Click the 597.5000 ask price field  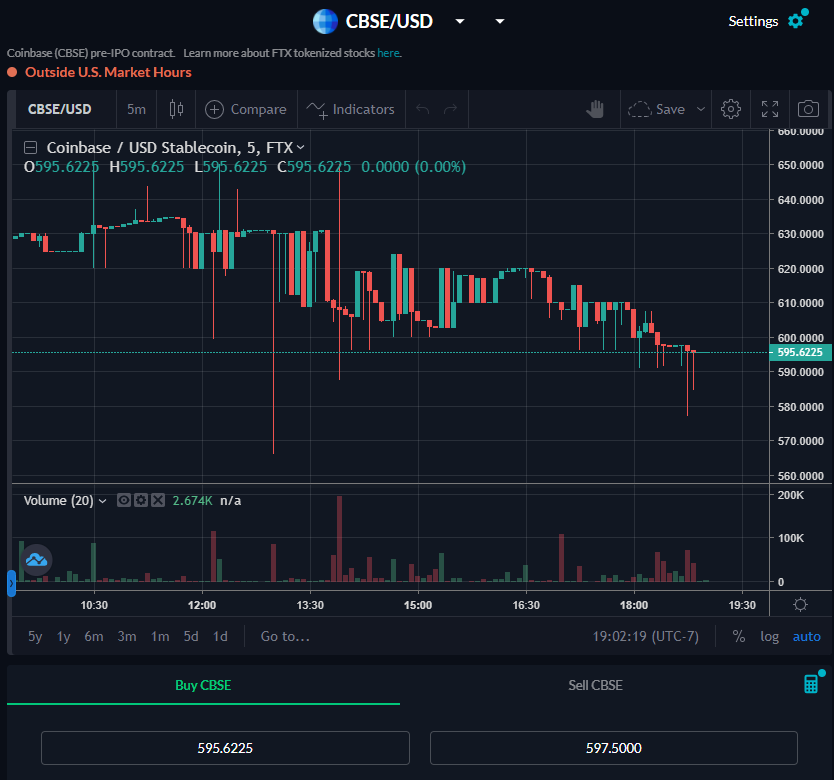tap(613, 748)
